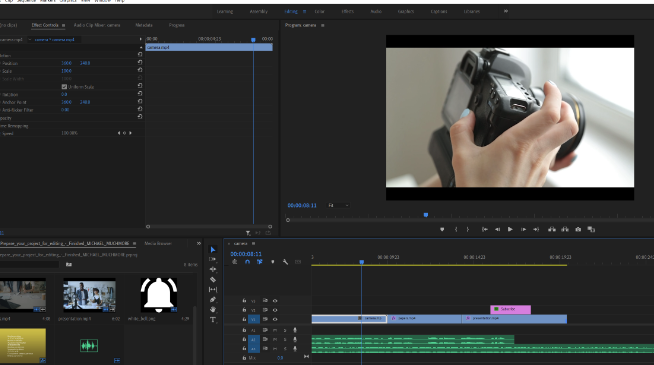Click the Extract button in Program monitor
Image resolution: width=654 pixels, height=365 pixels.
[x=565, y=229]
